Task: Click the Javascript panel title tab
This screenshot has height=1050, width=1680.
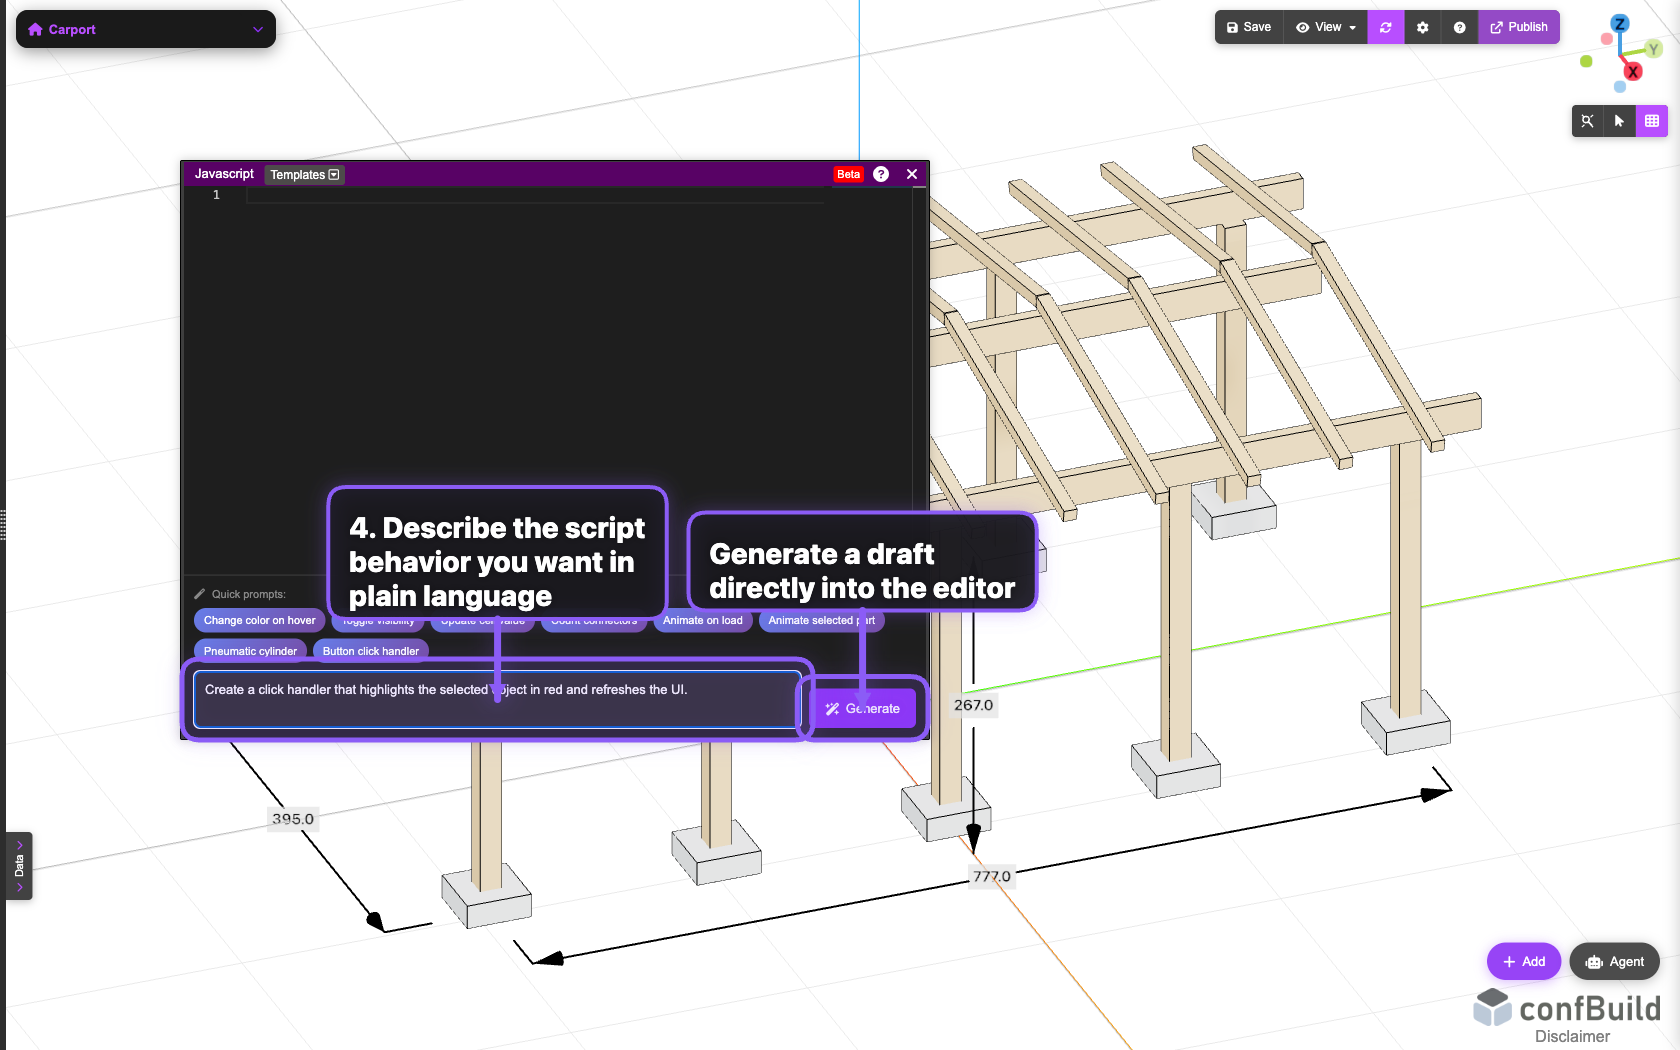Action: 223,173
